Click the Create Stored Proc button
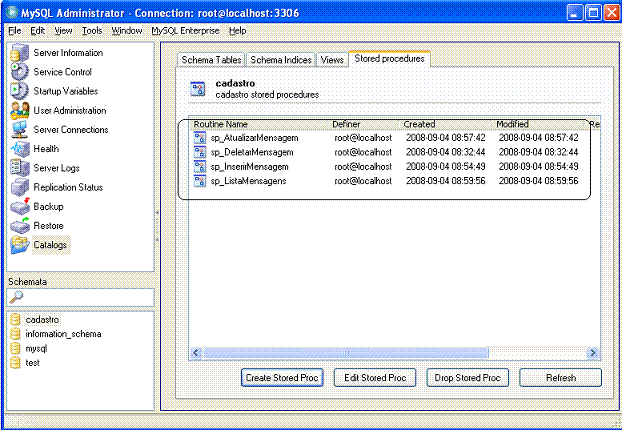This screenshot has width=622, height=430. [x=282, y=378]
